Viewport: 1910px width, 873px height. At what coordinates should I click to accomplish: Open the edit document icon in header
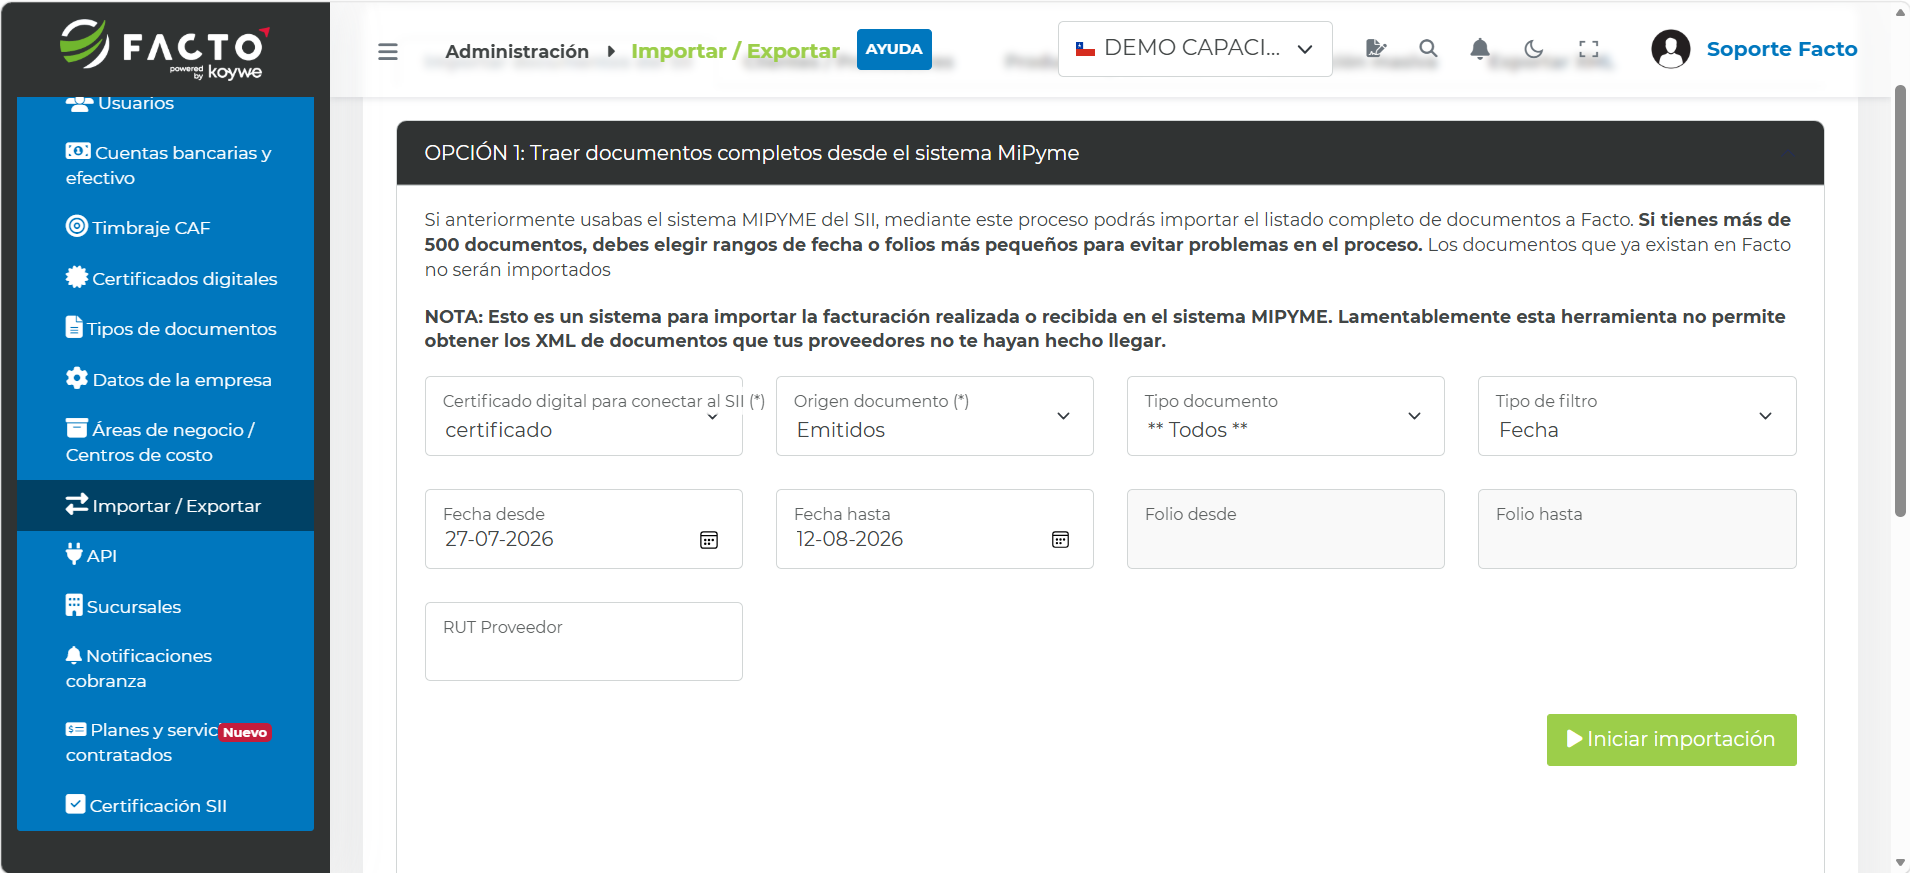[1376, 48]
